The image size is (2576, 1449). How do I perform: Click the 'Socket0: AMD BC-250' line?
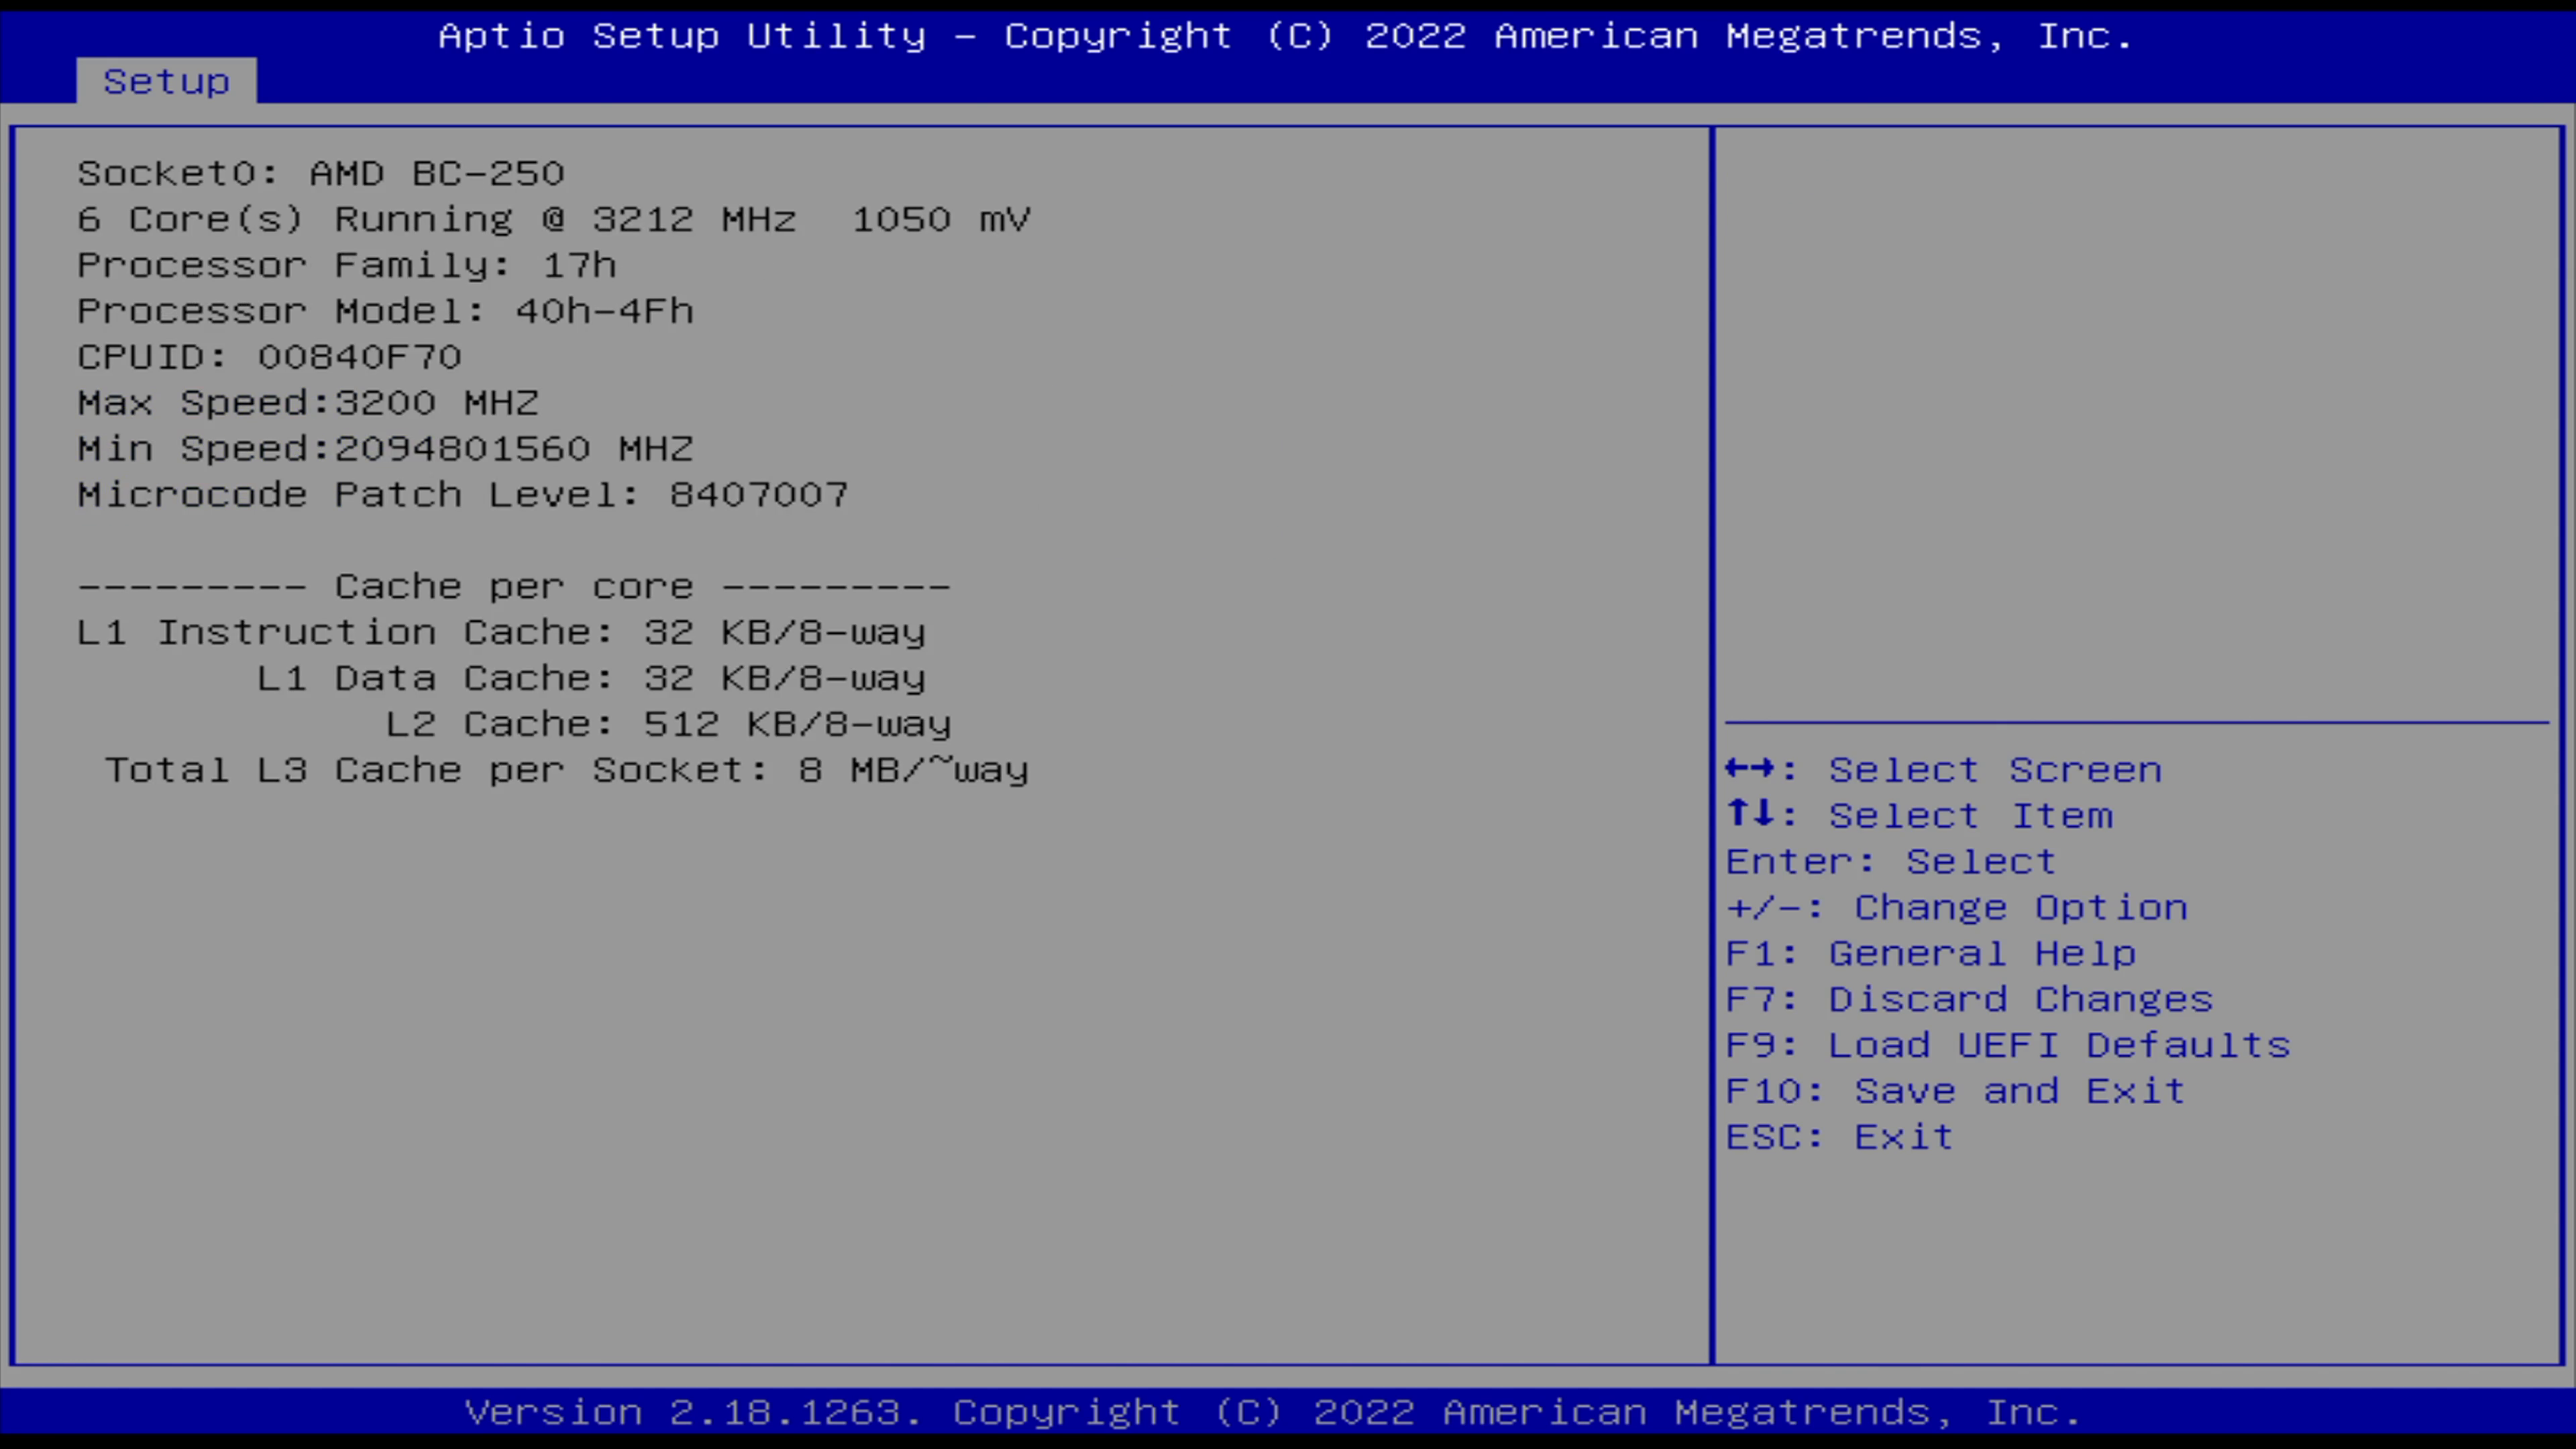tap(321, 174)
